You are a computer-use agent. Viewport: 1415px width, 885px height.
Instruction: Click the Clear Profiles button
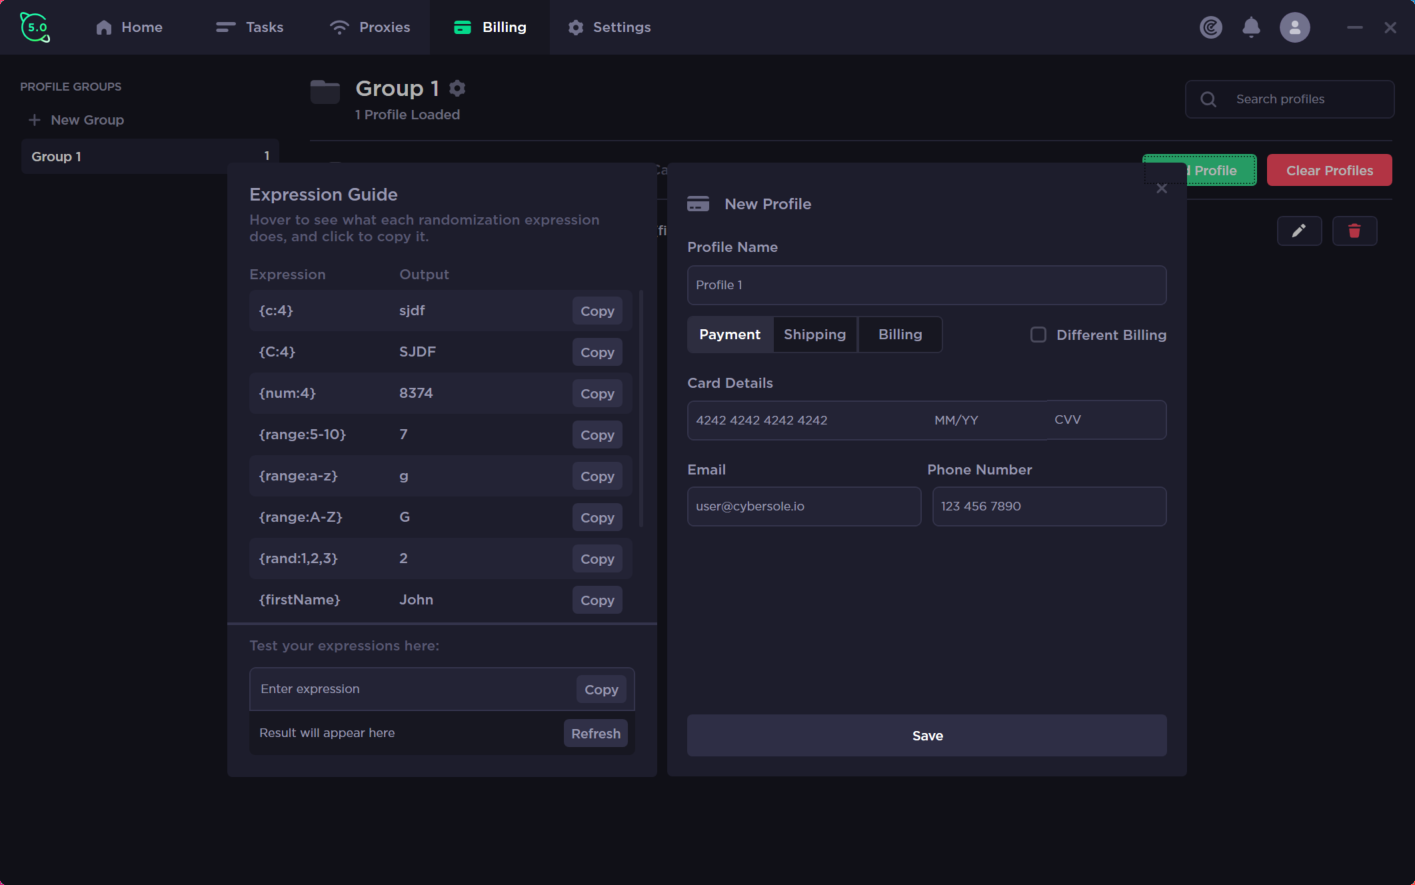[x=1329, y=170]
